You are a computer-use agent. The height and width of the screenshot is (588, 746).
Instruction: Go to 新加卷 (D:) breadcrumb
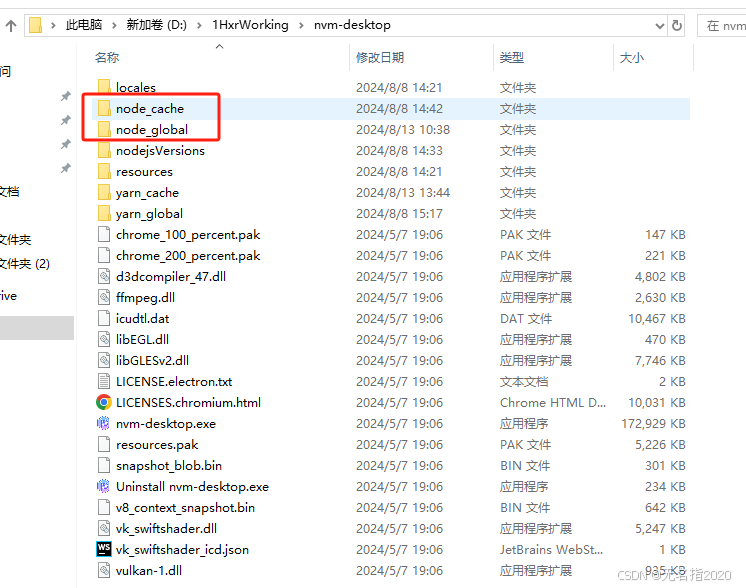[157, 25]
